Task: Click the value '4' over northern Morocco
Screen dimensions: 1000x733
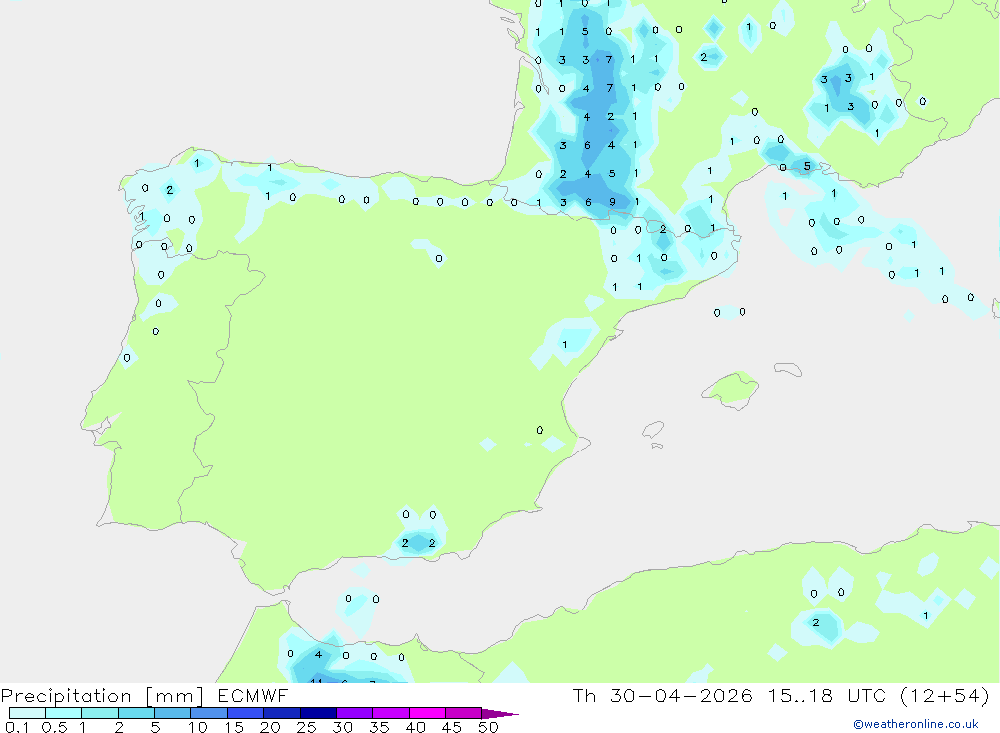Action: pyautogui.click(x=318, y=655)
